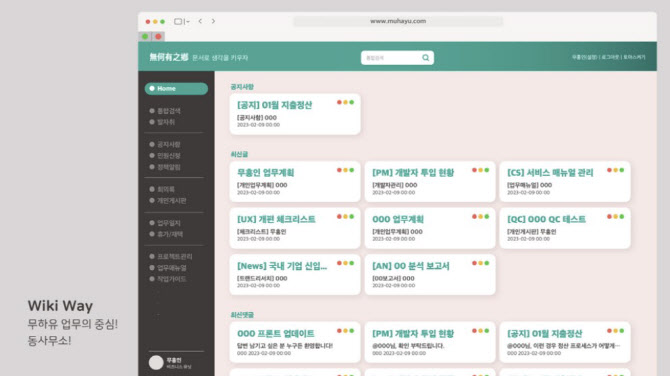Open [공지] 01월 지출정산 under 최신댓글
Viewport: 670px width, 376px height.
pyautogui.click(x=565, y=342)
